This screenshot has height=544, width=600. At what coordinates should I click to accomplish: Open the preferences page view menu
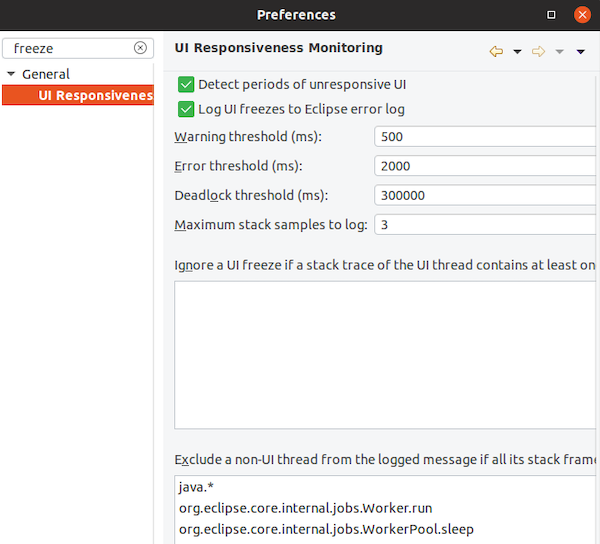[581, 52]
